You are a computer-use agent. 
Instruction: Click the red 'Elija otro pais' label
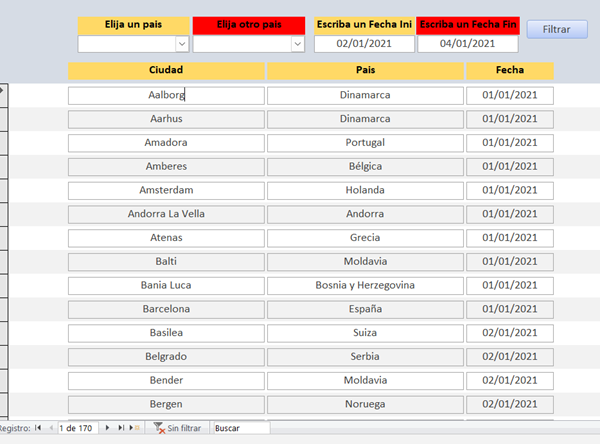pyautogui.click(x=249, y=25)
